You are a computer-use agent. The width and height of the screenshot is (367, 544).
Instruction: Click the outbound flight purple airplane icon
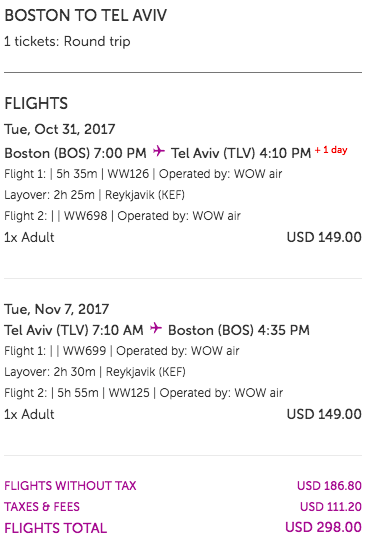159,151
